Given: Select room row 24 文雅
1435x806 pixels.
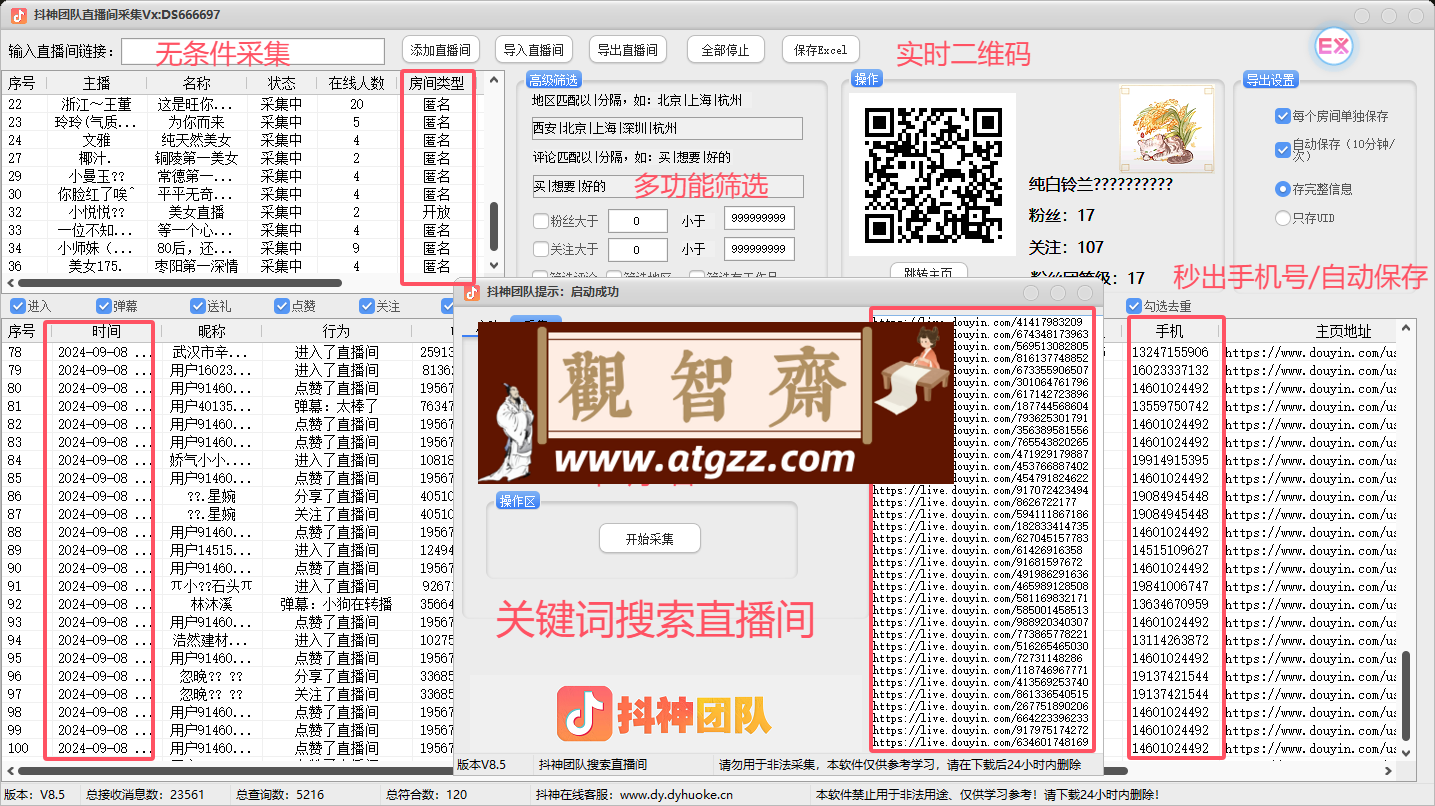Looking at the screenshot, I should tap(243, 140).
